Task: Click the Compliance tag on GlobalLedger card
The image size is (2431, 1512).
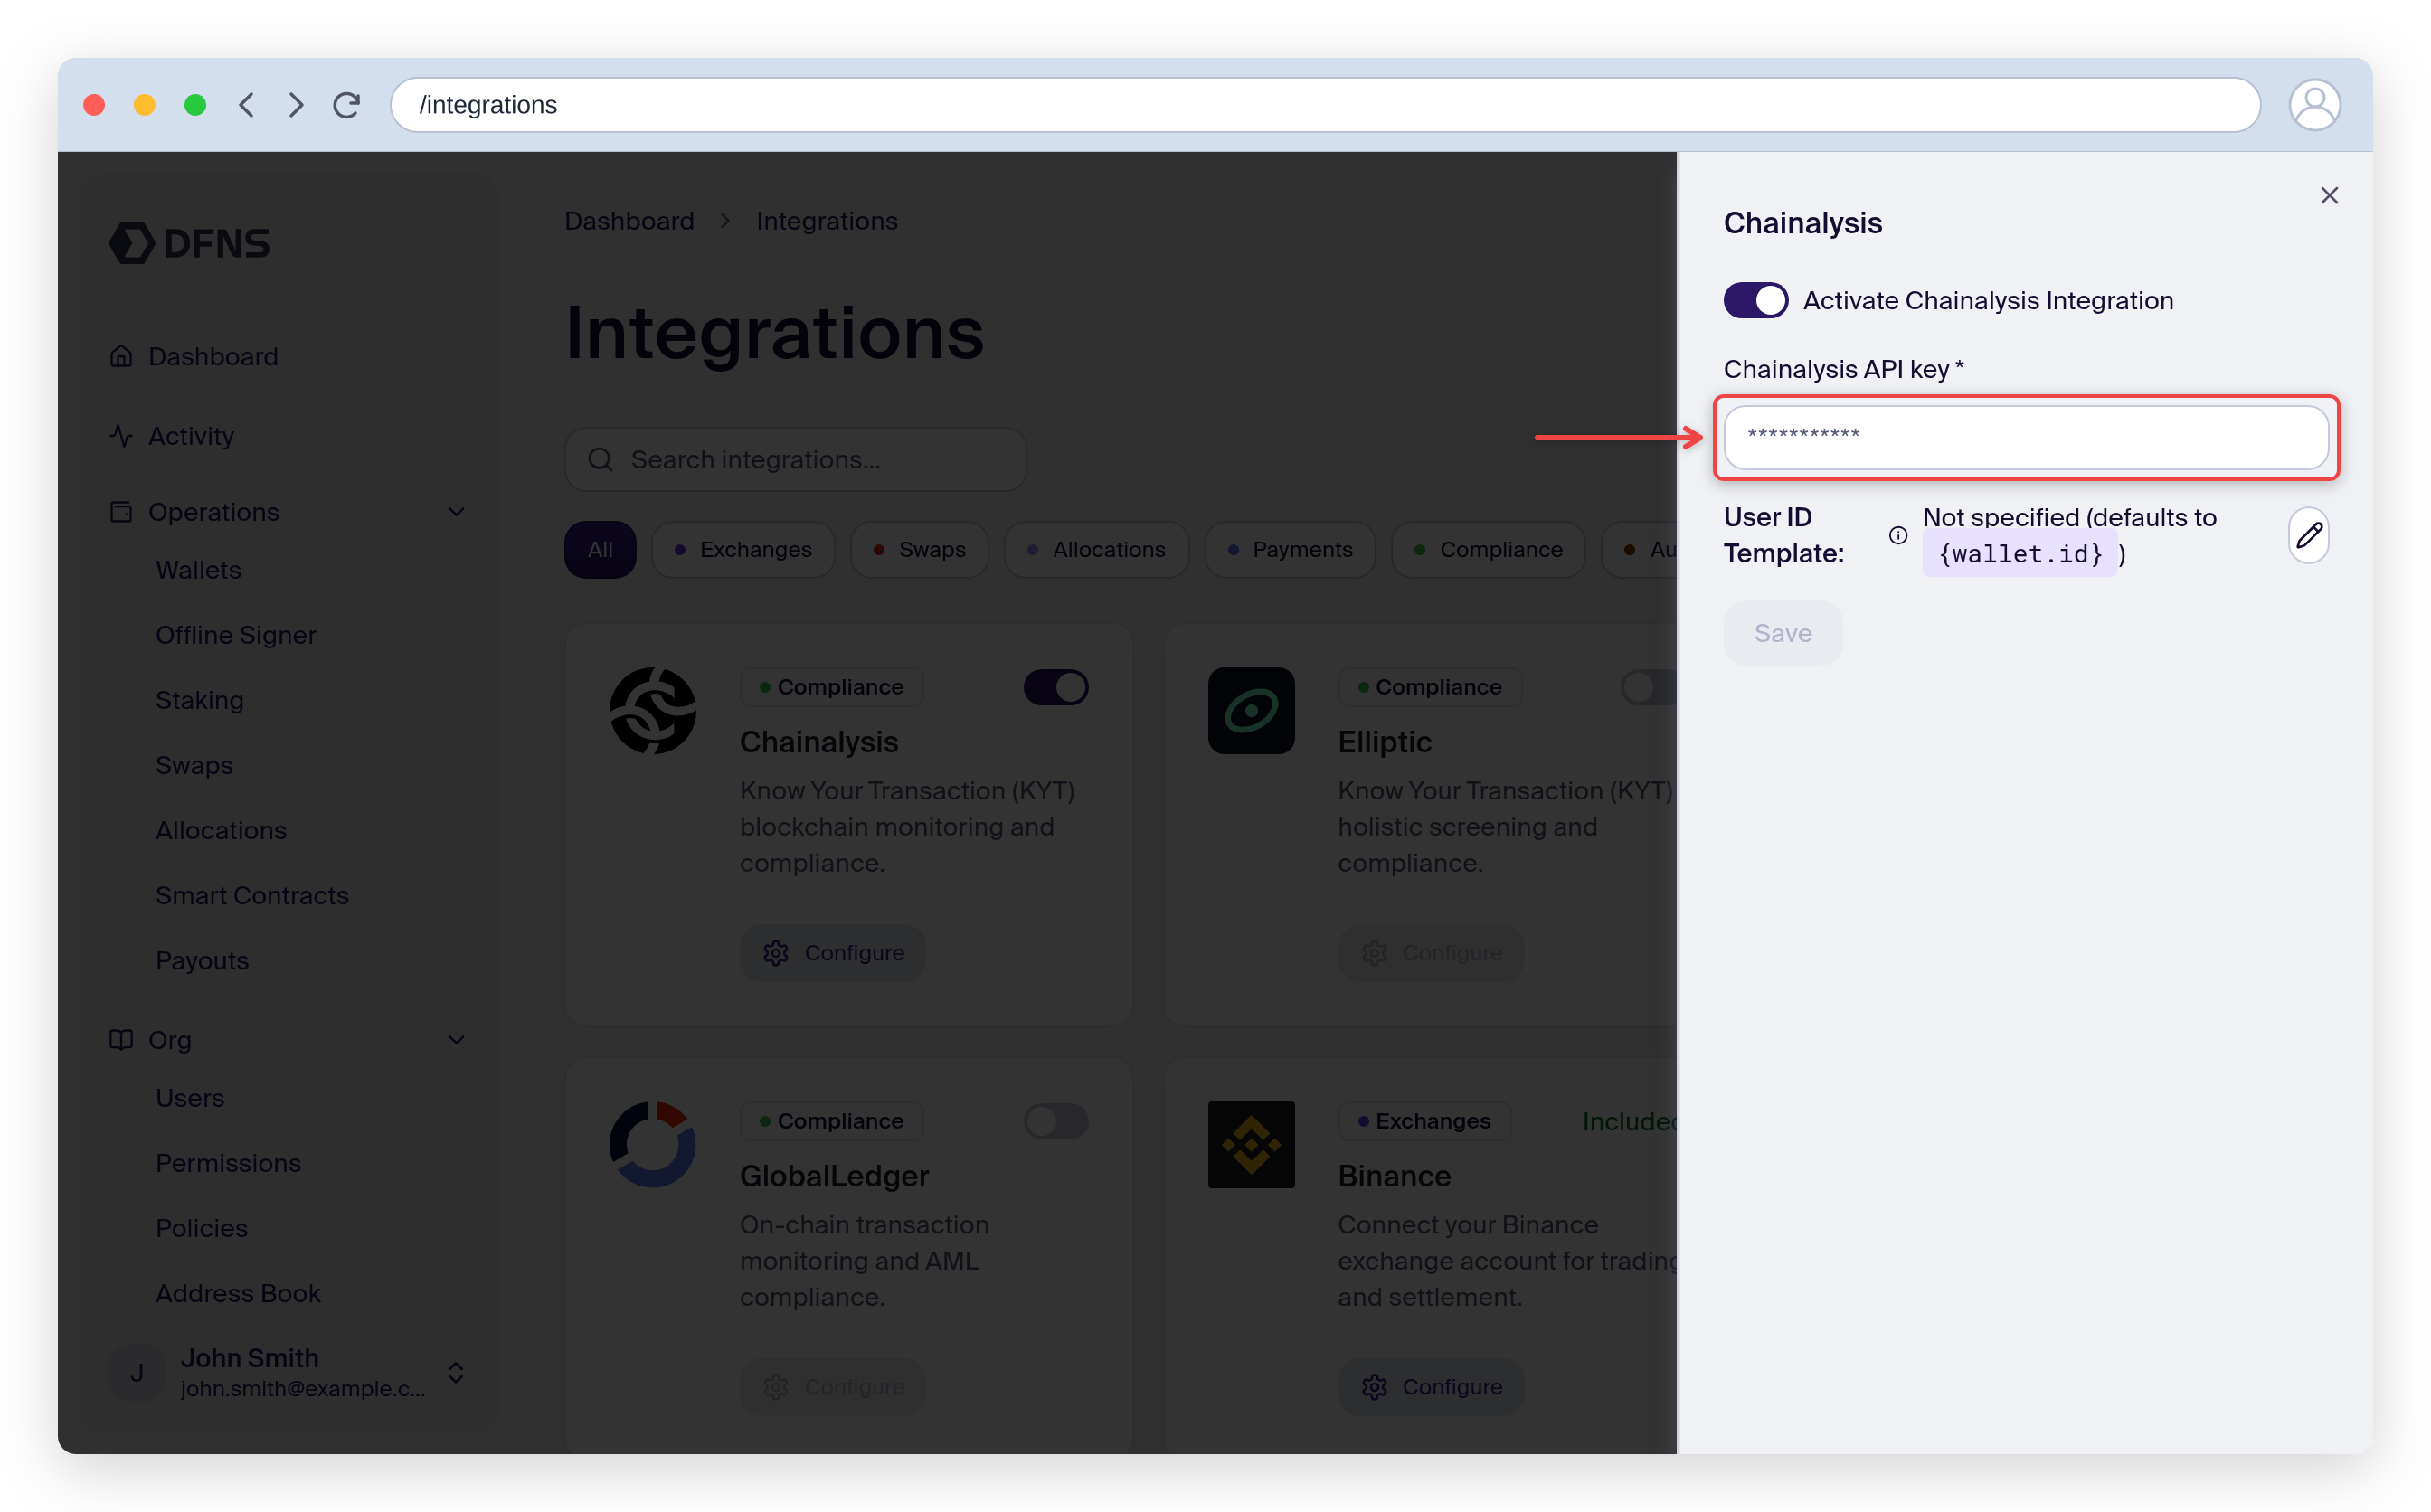Action: coord(832,1122)
